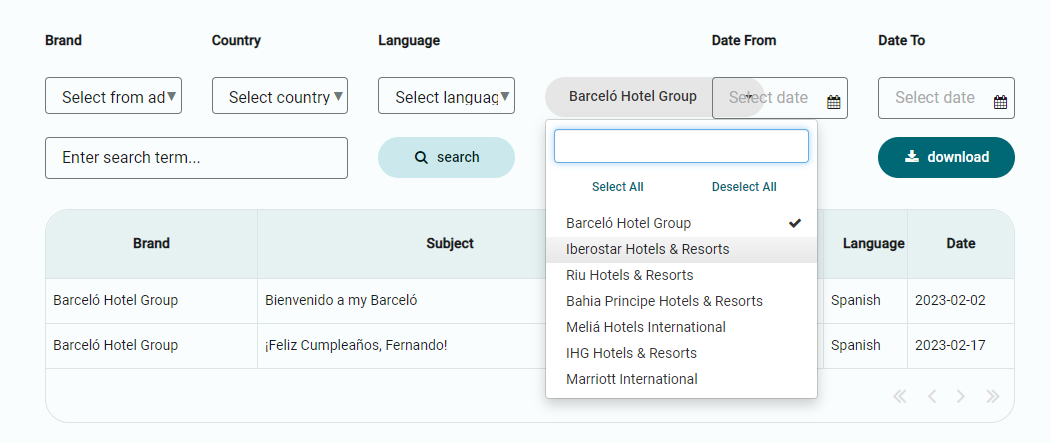Click the search button
1051x443 pixels.
pyautogui.click(x=446, y=157)
